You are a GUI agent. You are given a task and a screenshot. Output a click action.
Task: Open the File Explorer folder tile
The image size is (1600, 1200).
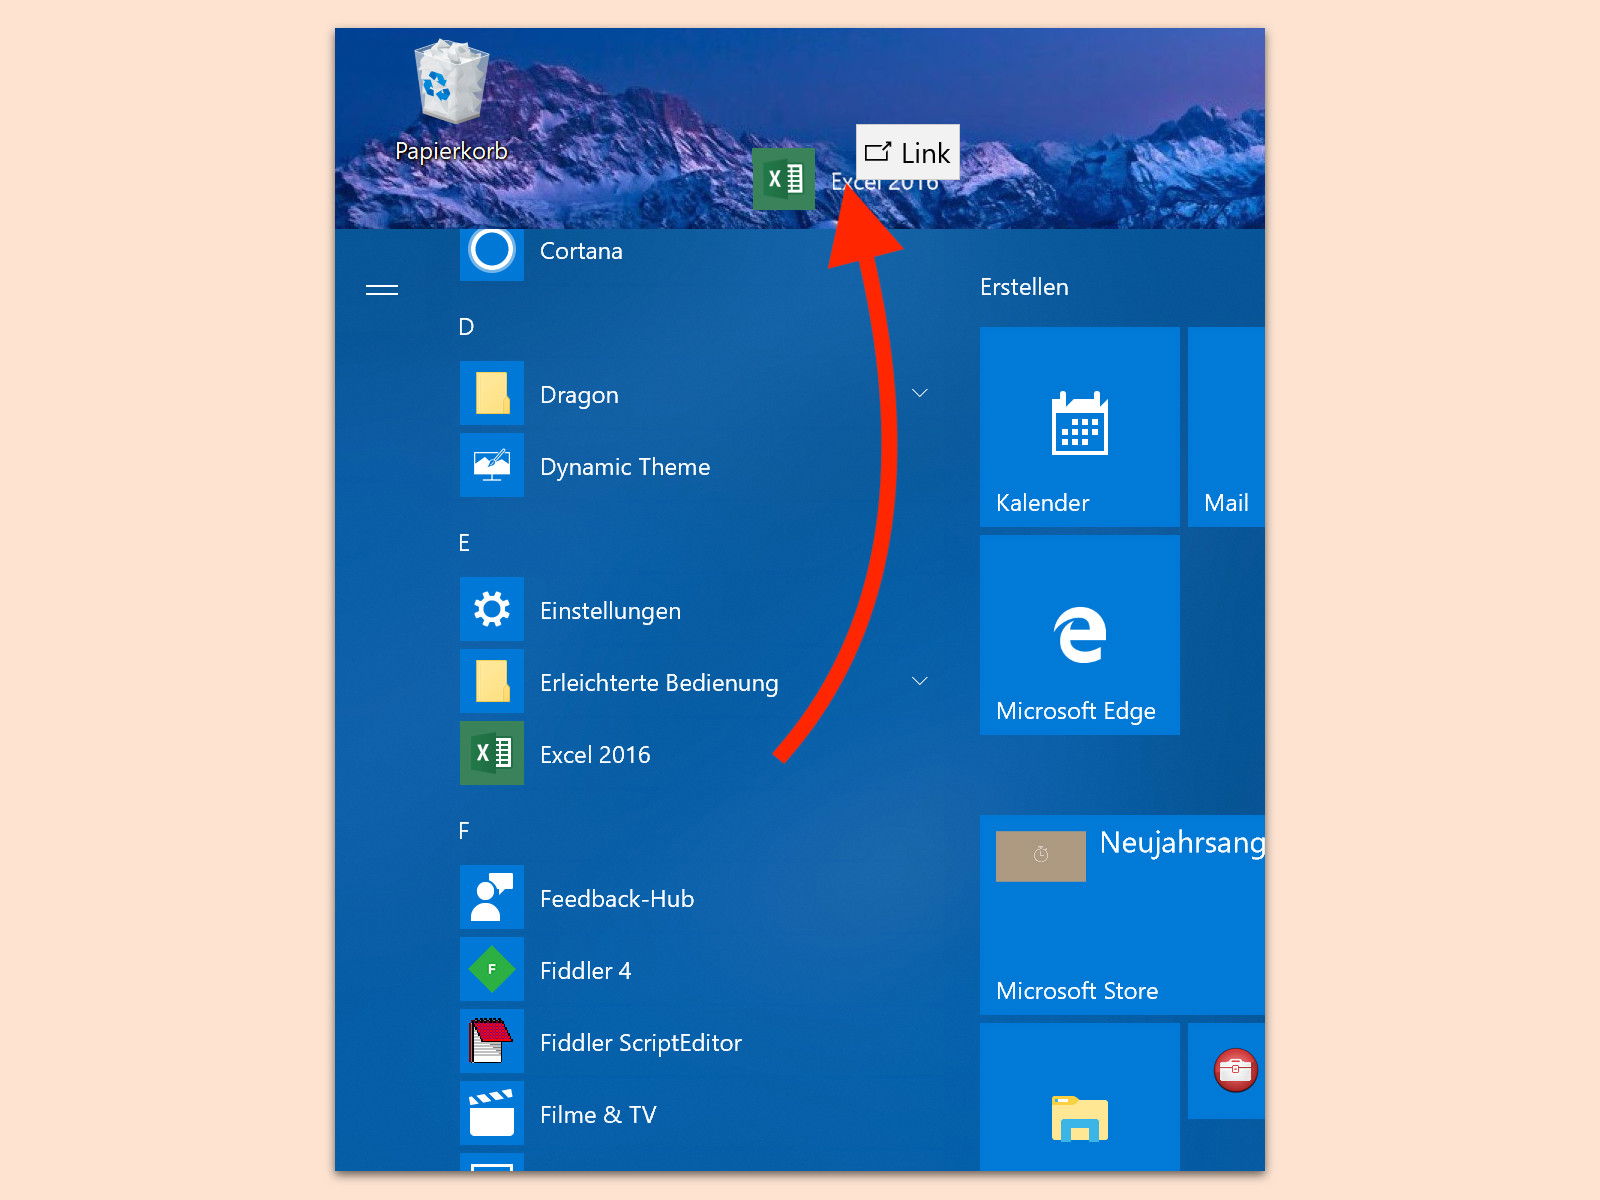(1080, 1097)
